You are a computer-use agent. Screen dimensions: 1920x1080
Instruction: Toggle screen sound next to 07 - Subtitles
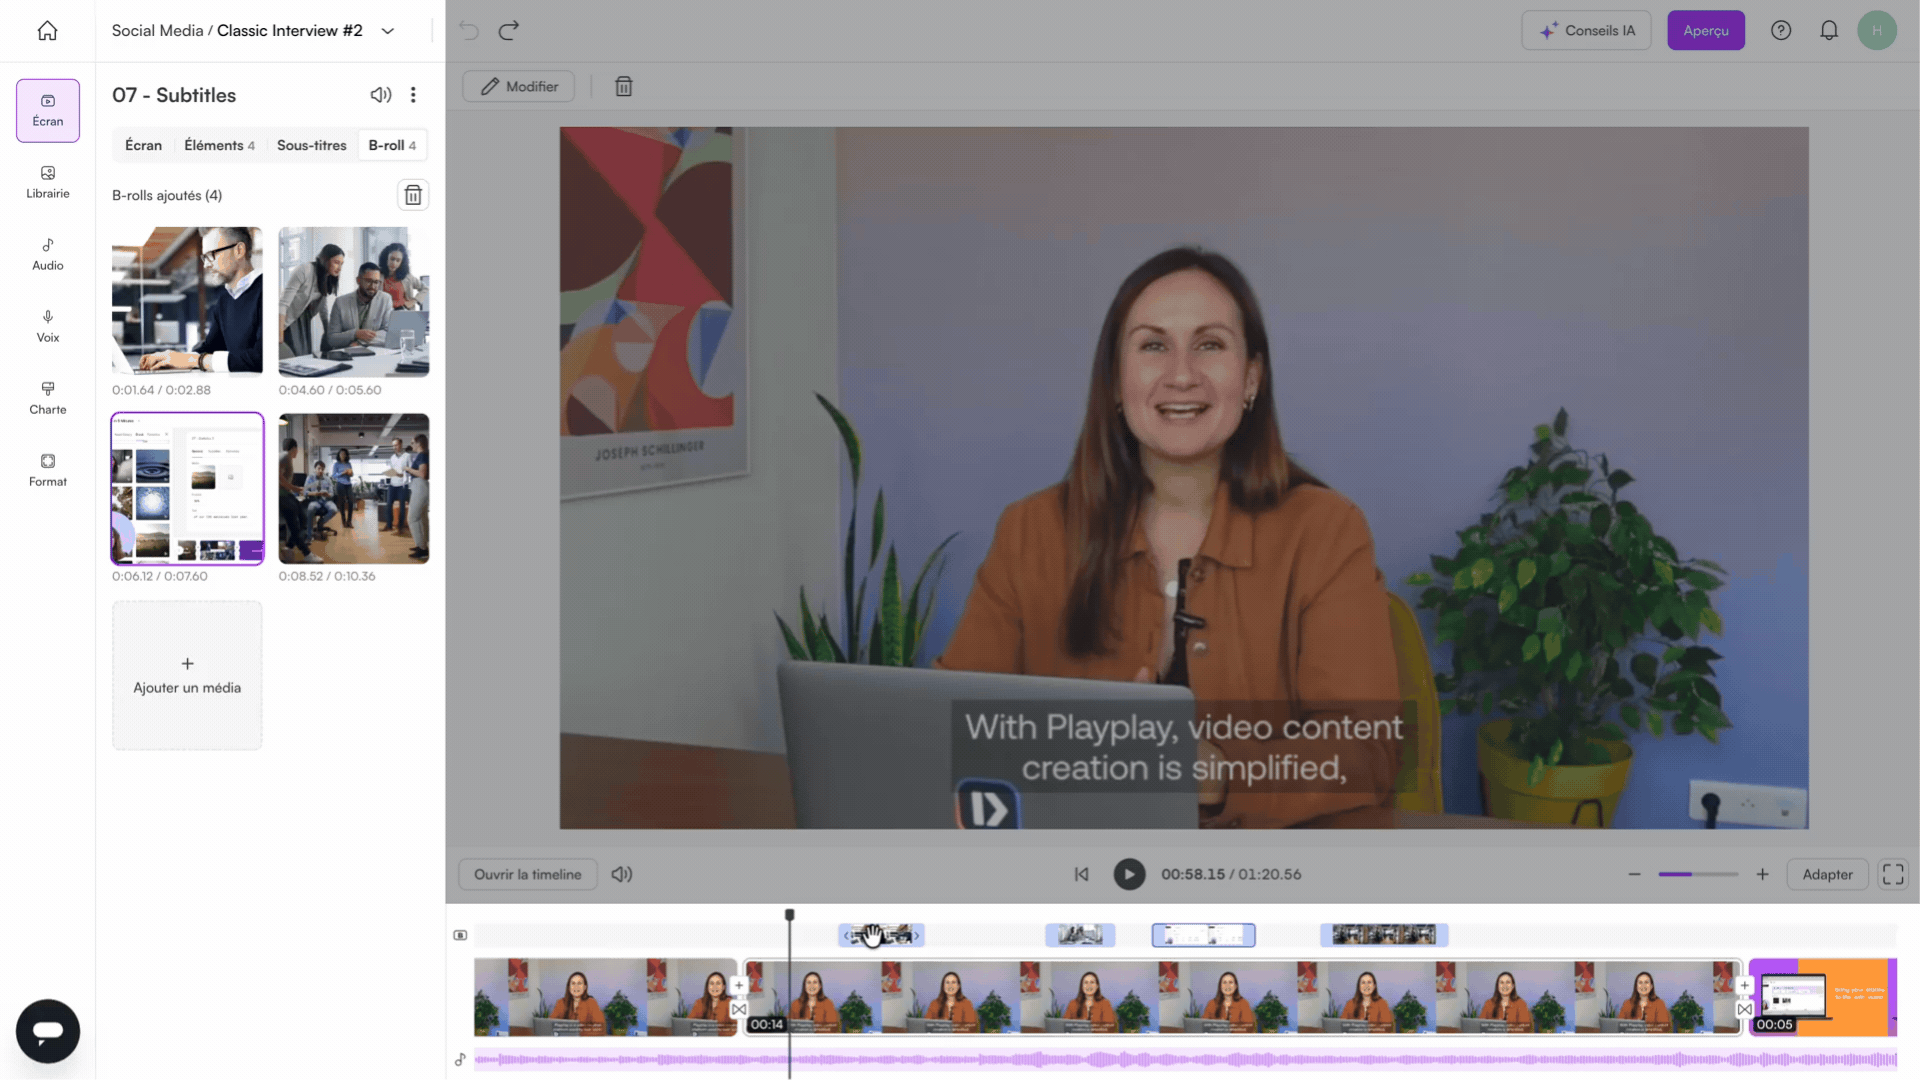point(381,95)
